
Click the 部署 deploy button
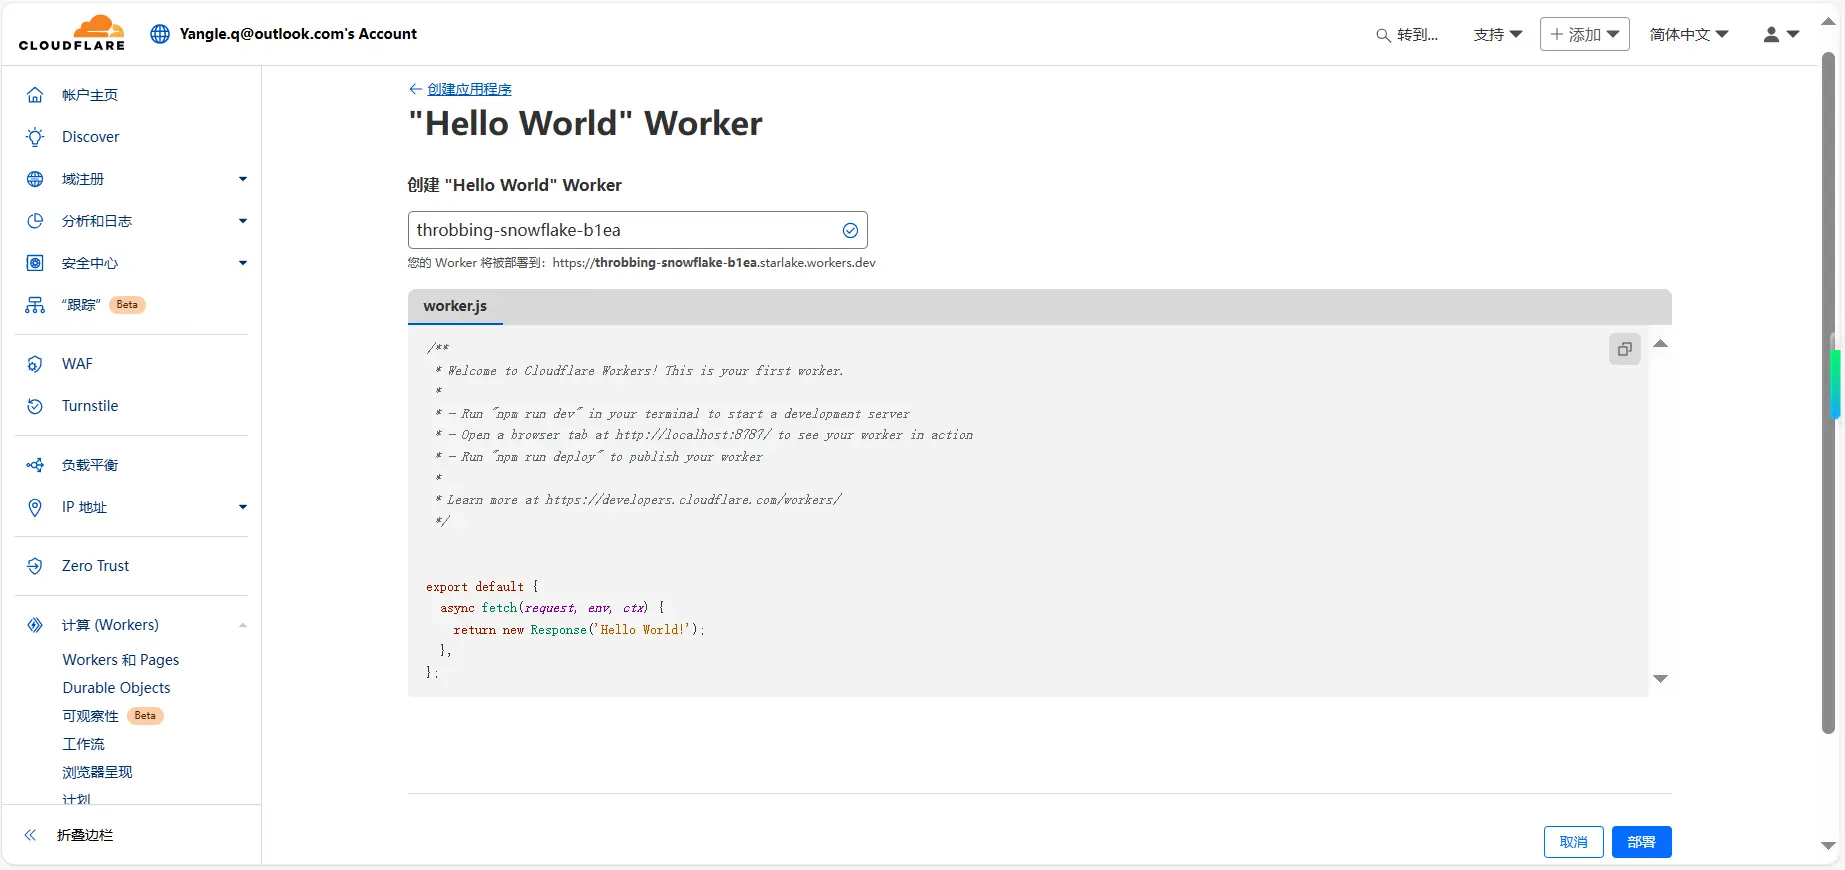pos(1641,842)
